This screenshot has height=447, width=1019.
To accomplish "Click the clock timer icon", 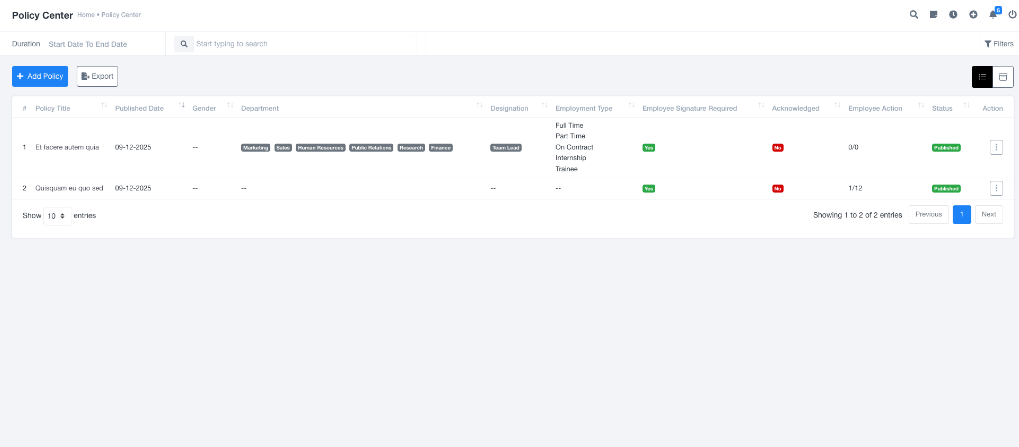I will [953, 15].
